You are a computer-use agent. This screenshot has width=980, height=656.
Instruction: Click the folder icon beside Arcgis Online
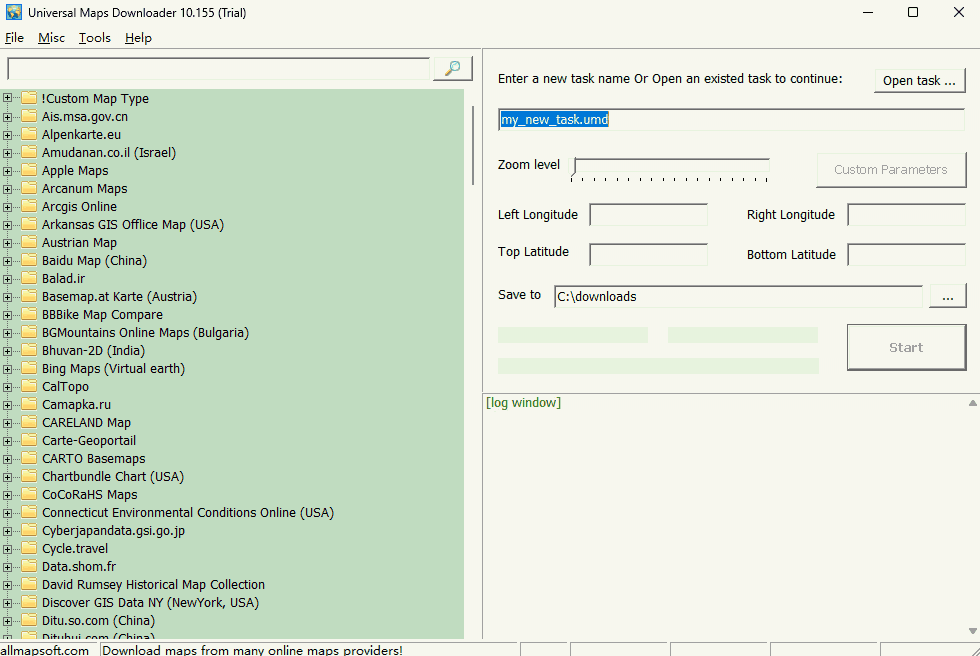(28, 206)
